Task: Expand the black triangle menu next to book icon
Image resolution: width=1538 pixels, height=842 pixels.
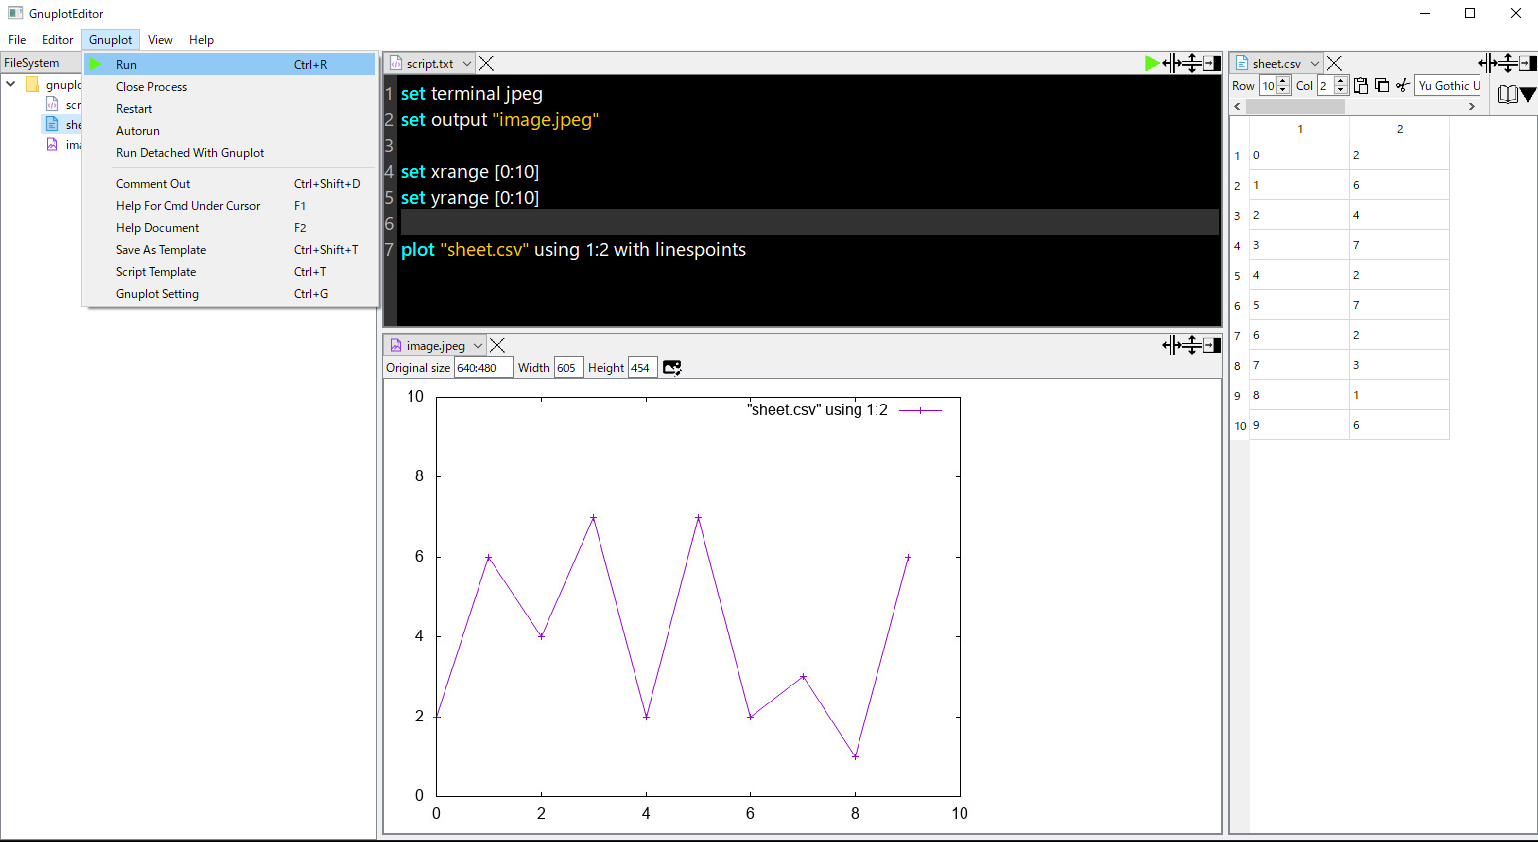Action: coord(1528,95)
